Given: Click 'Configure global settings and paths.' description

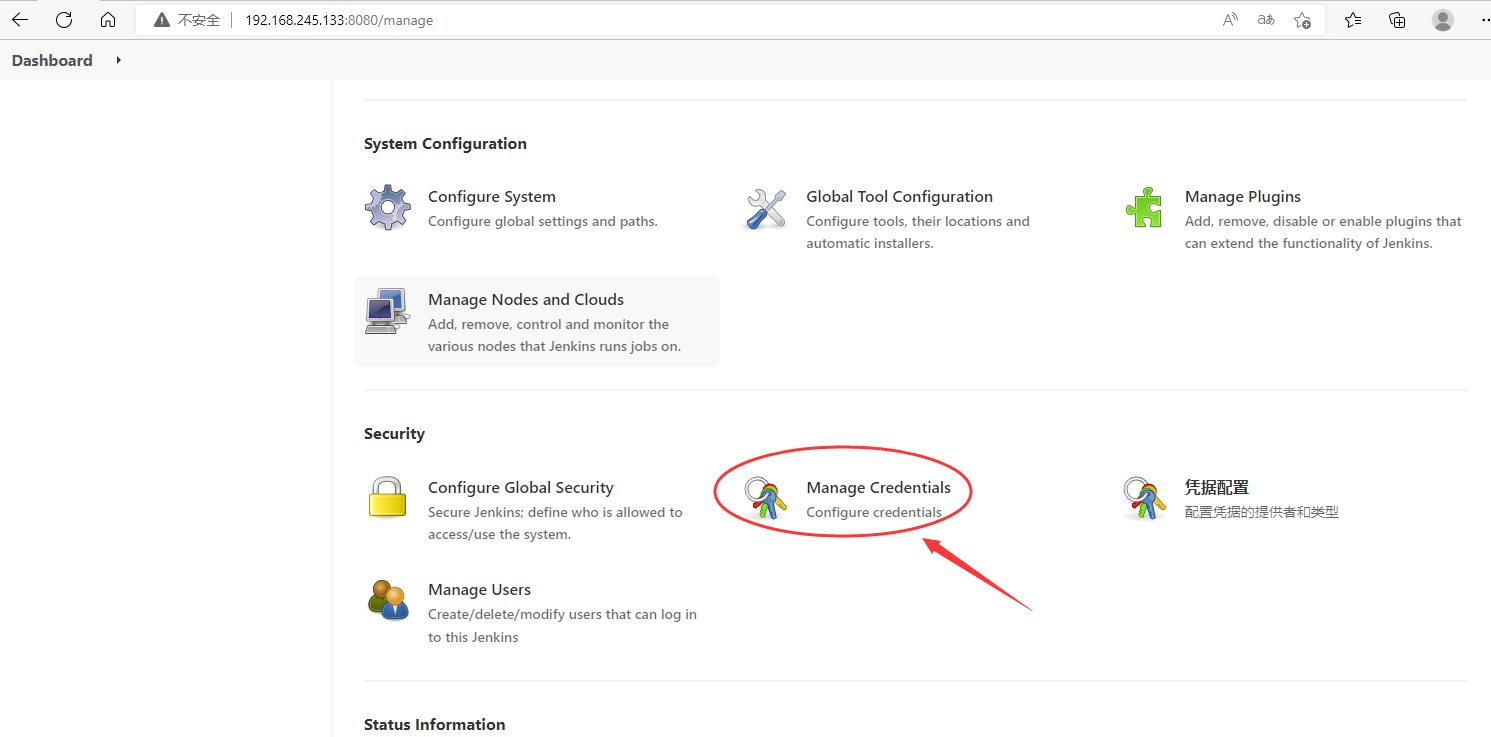Looking at the screenshot, I should (x=543, y=222).
